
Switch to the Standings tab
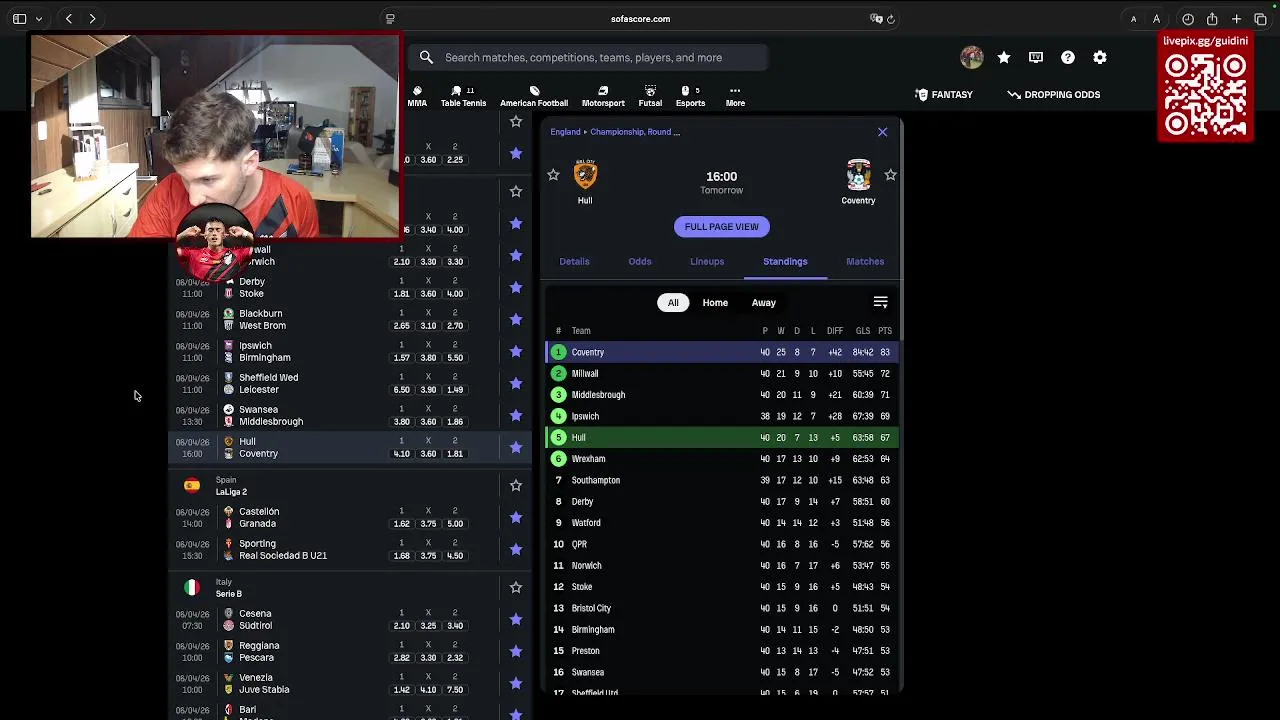click(785, 261)
